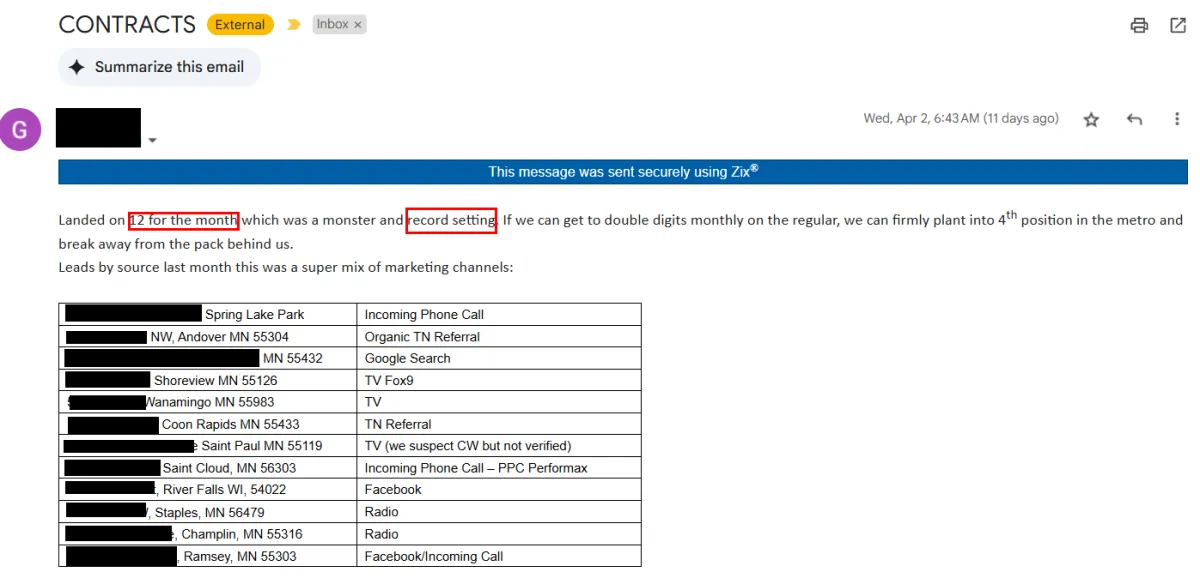Remove the Inbox label with the x
The height and width of the screenshot is (584, 1200).
358,24
